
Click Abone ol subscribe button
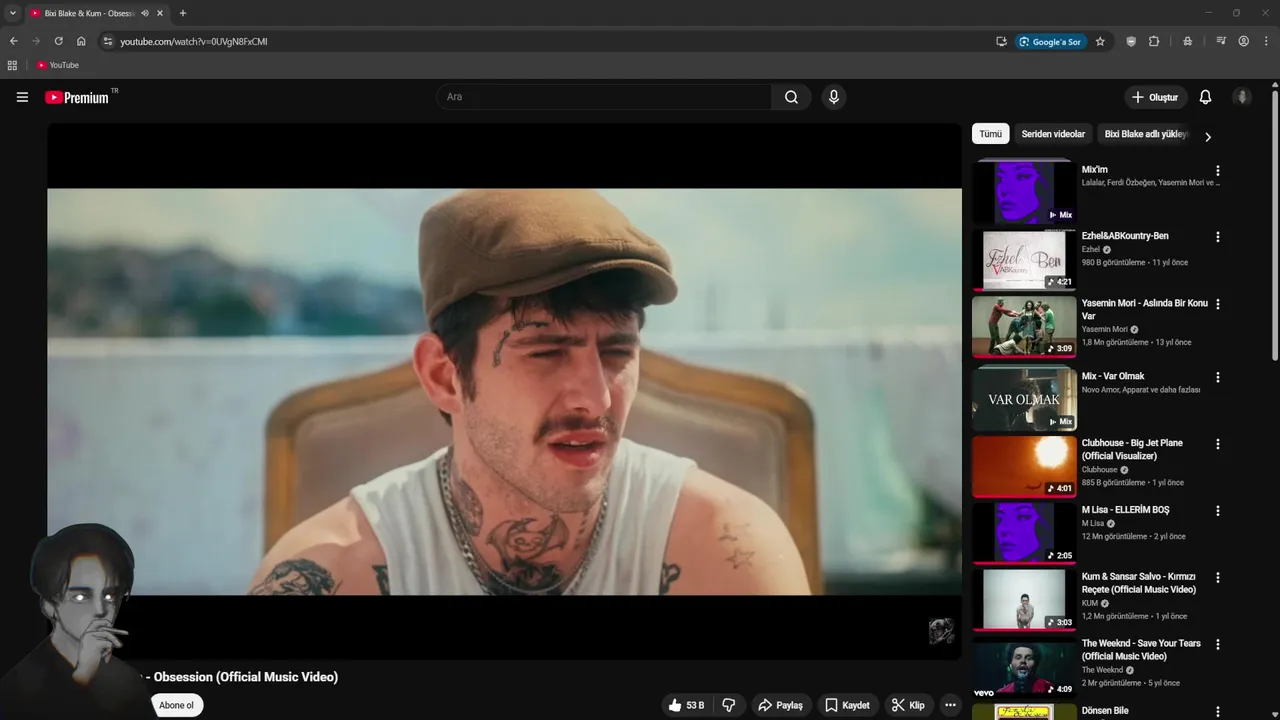click(x=176, y=705)
